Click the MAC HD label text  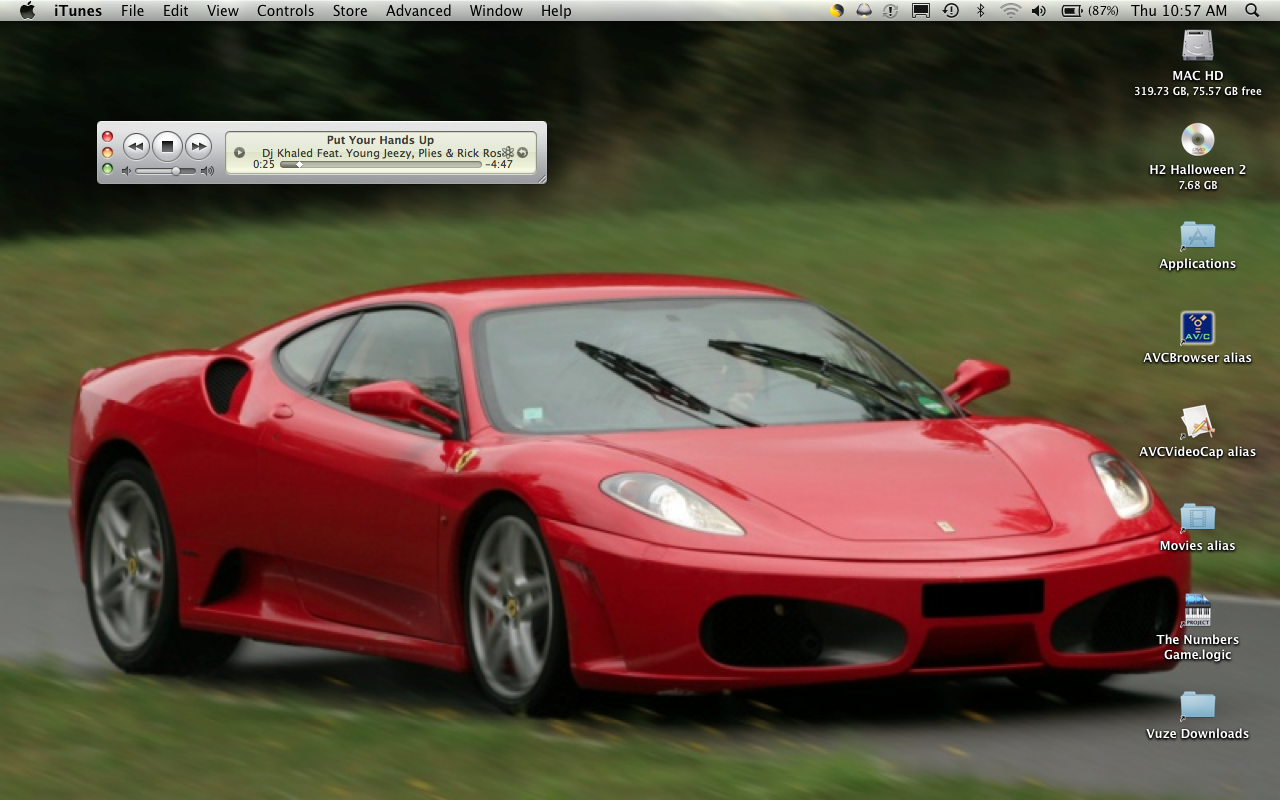[1198, 76]
